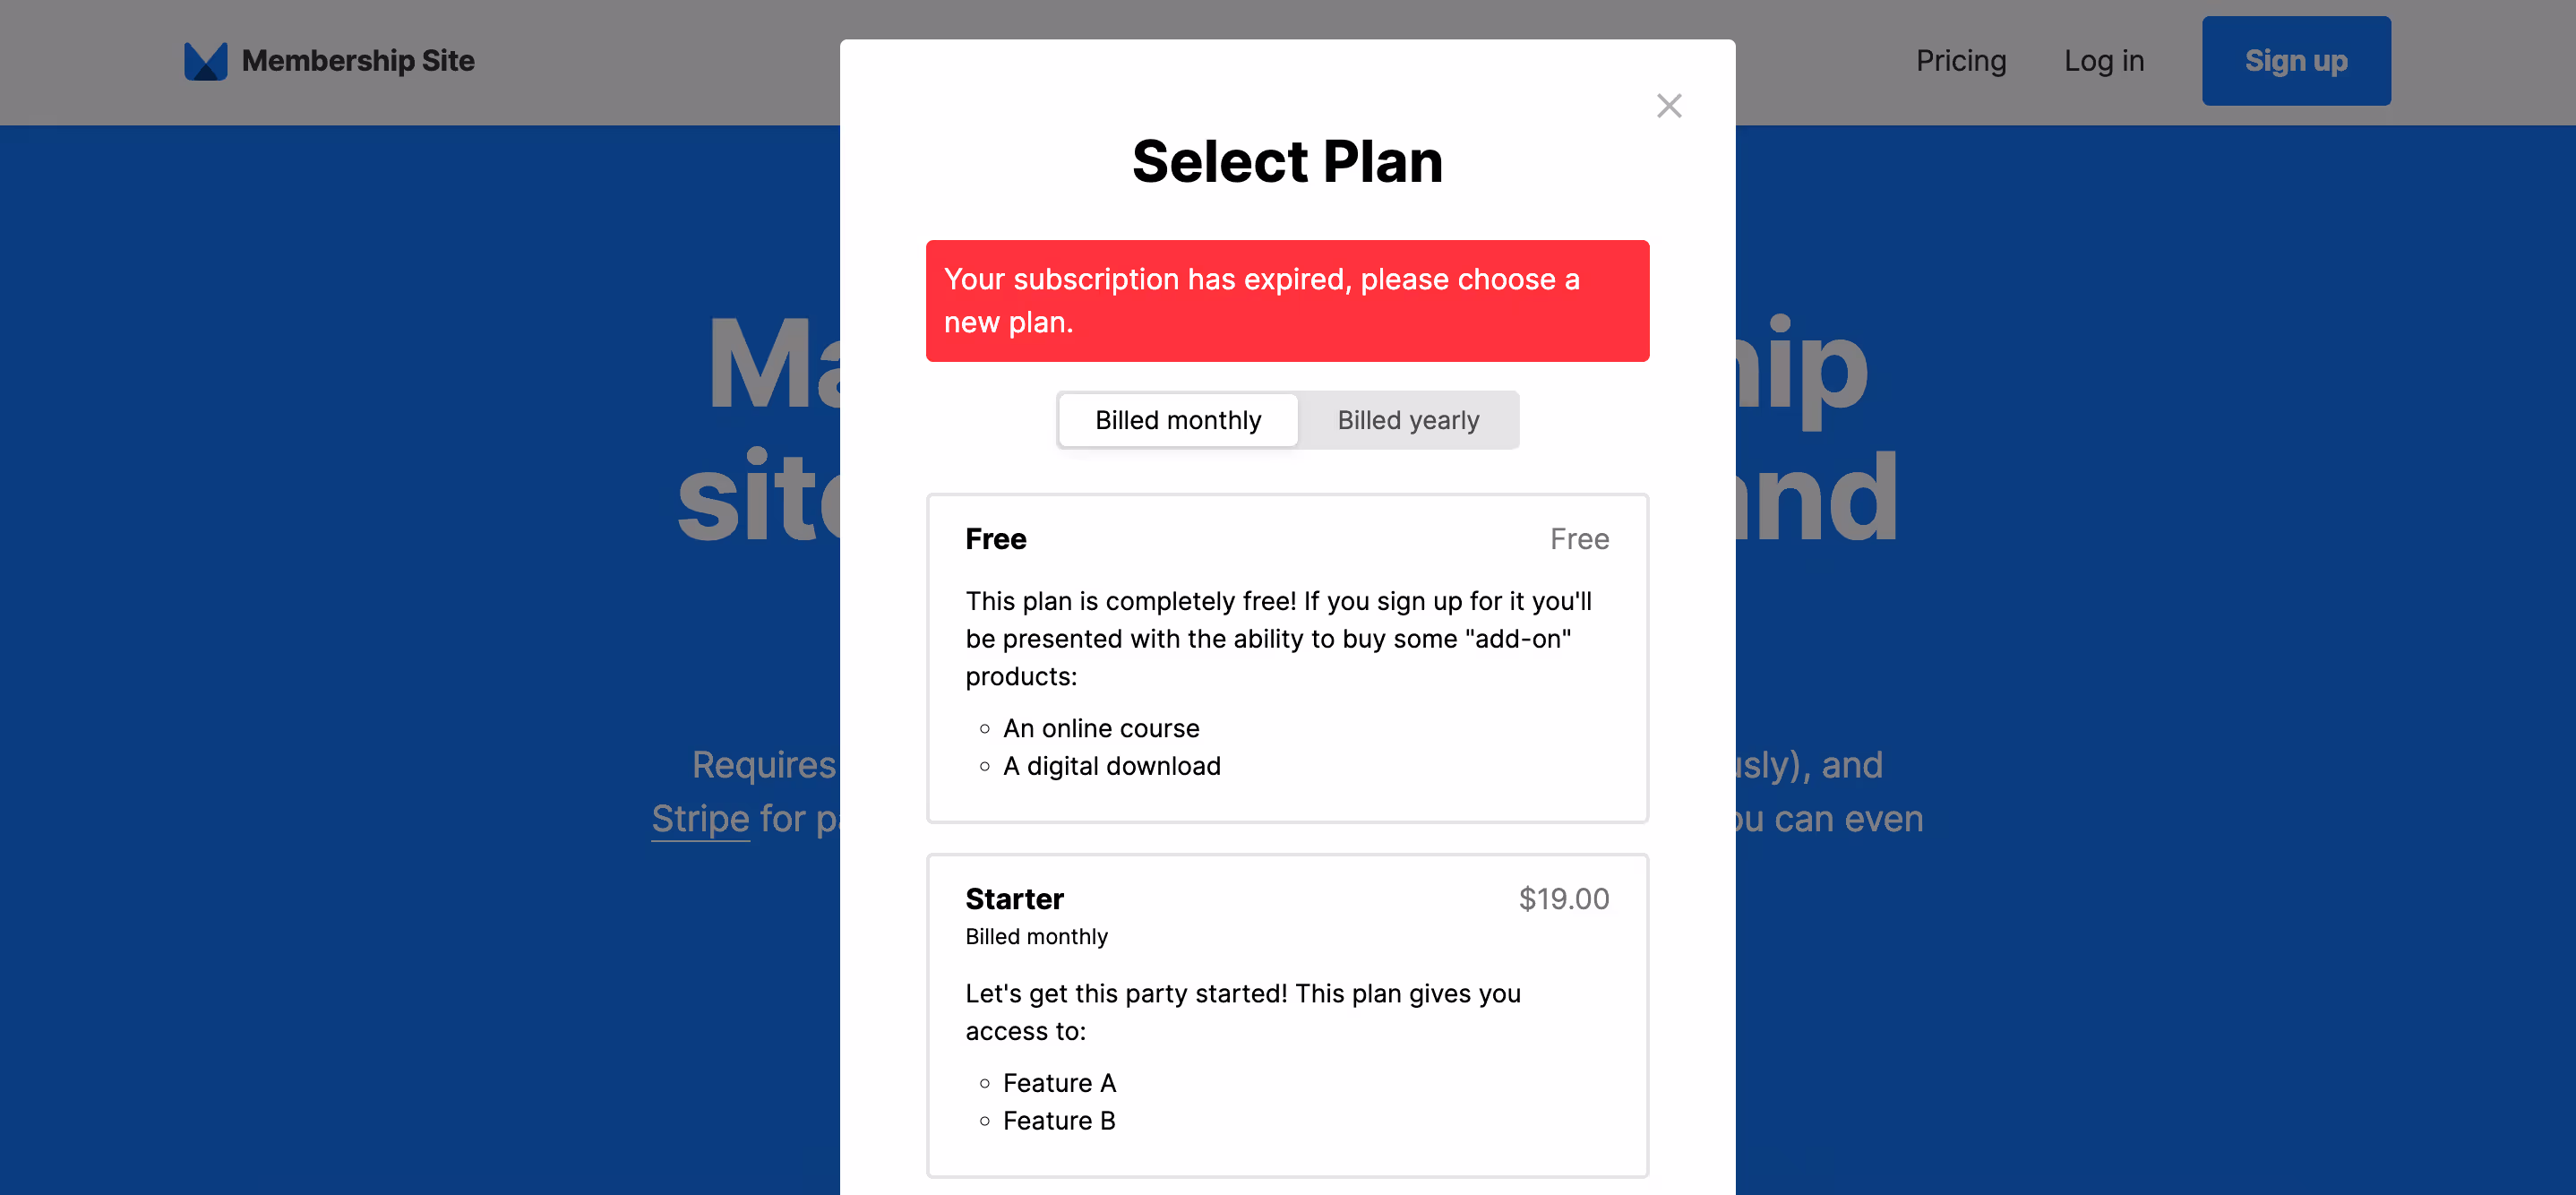Click Starter's "Billed monthly" subtitle
The image size is (2576, 1195).
pos(1036,937)
